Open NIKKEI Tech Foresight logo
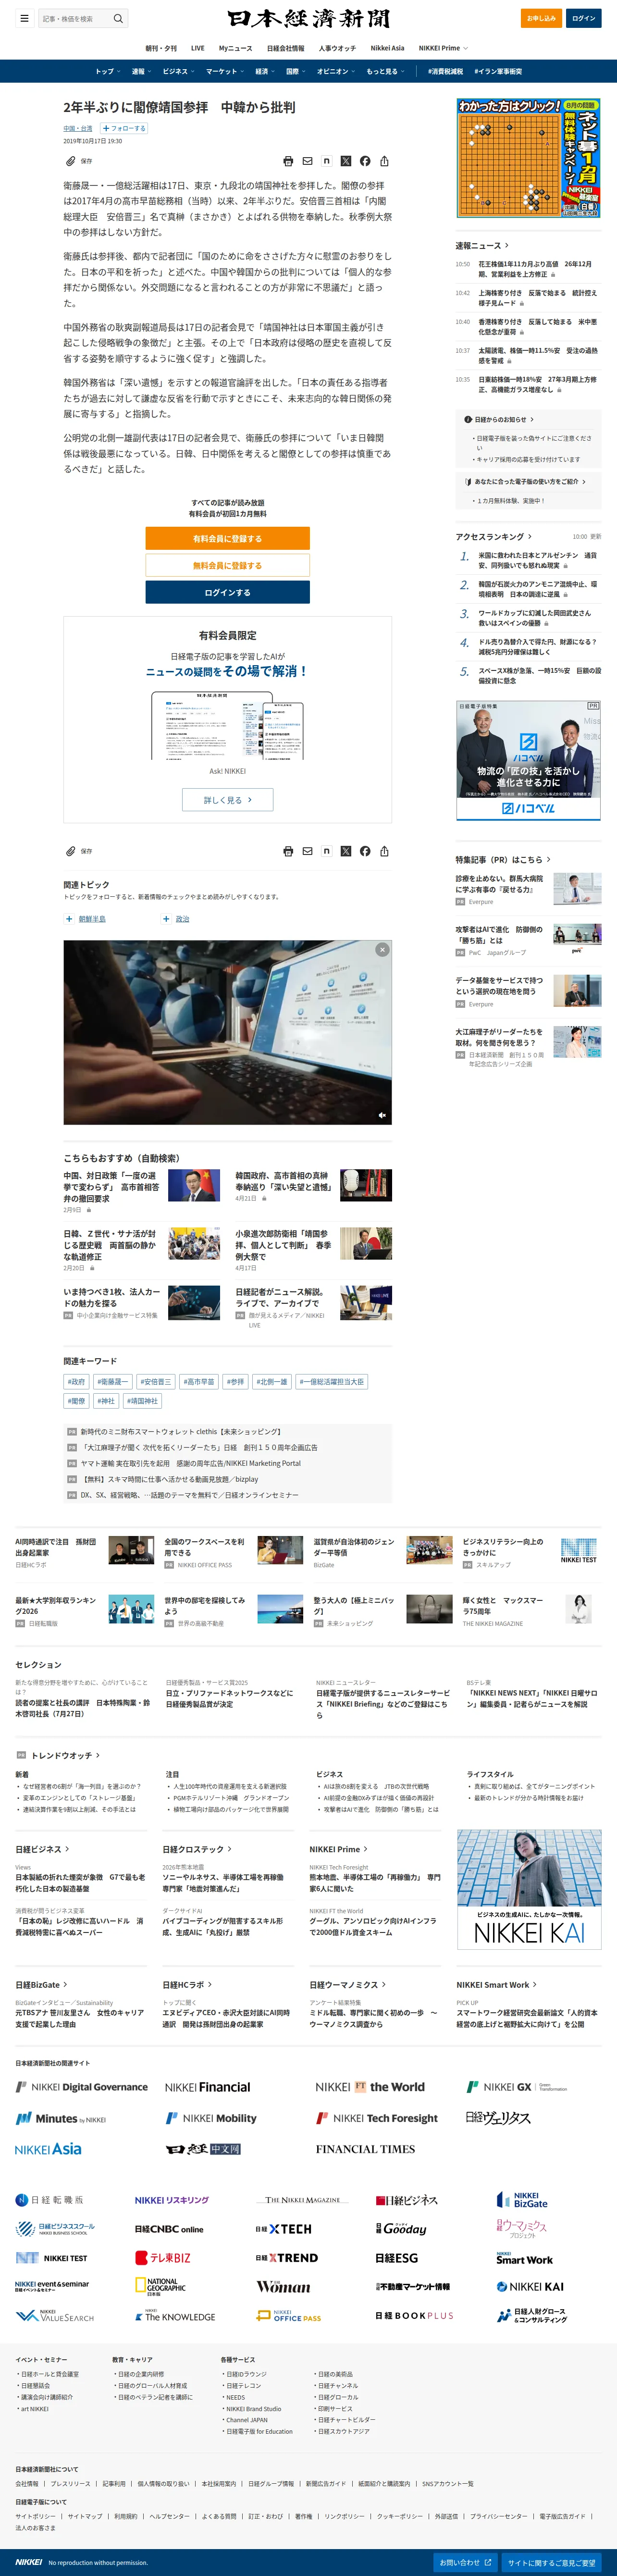Image resolution: width=617 pixels, height=2576 pixels. [x=377, y=2118]
